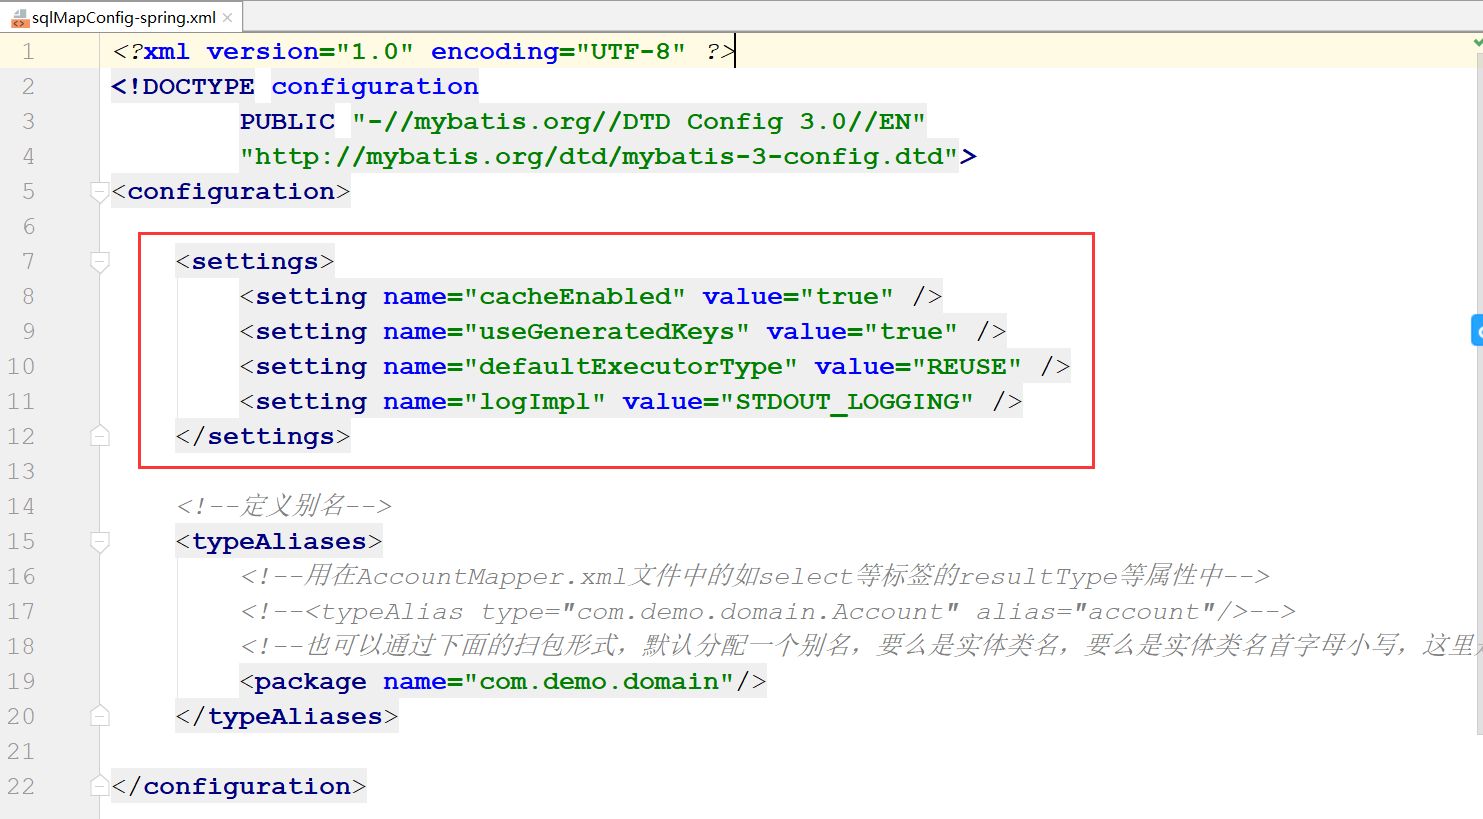Click the "com.demo.domain" package name value
The width and height of the screenshot is (1483, 819).
pos(599,682)
